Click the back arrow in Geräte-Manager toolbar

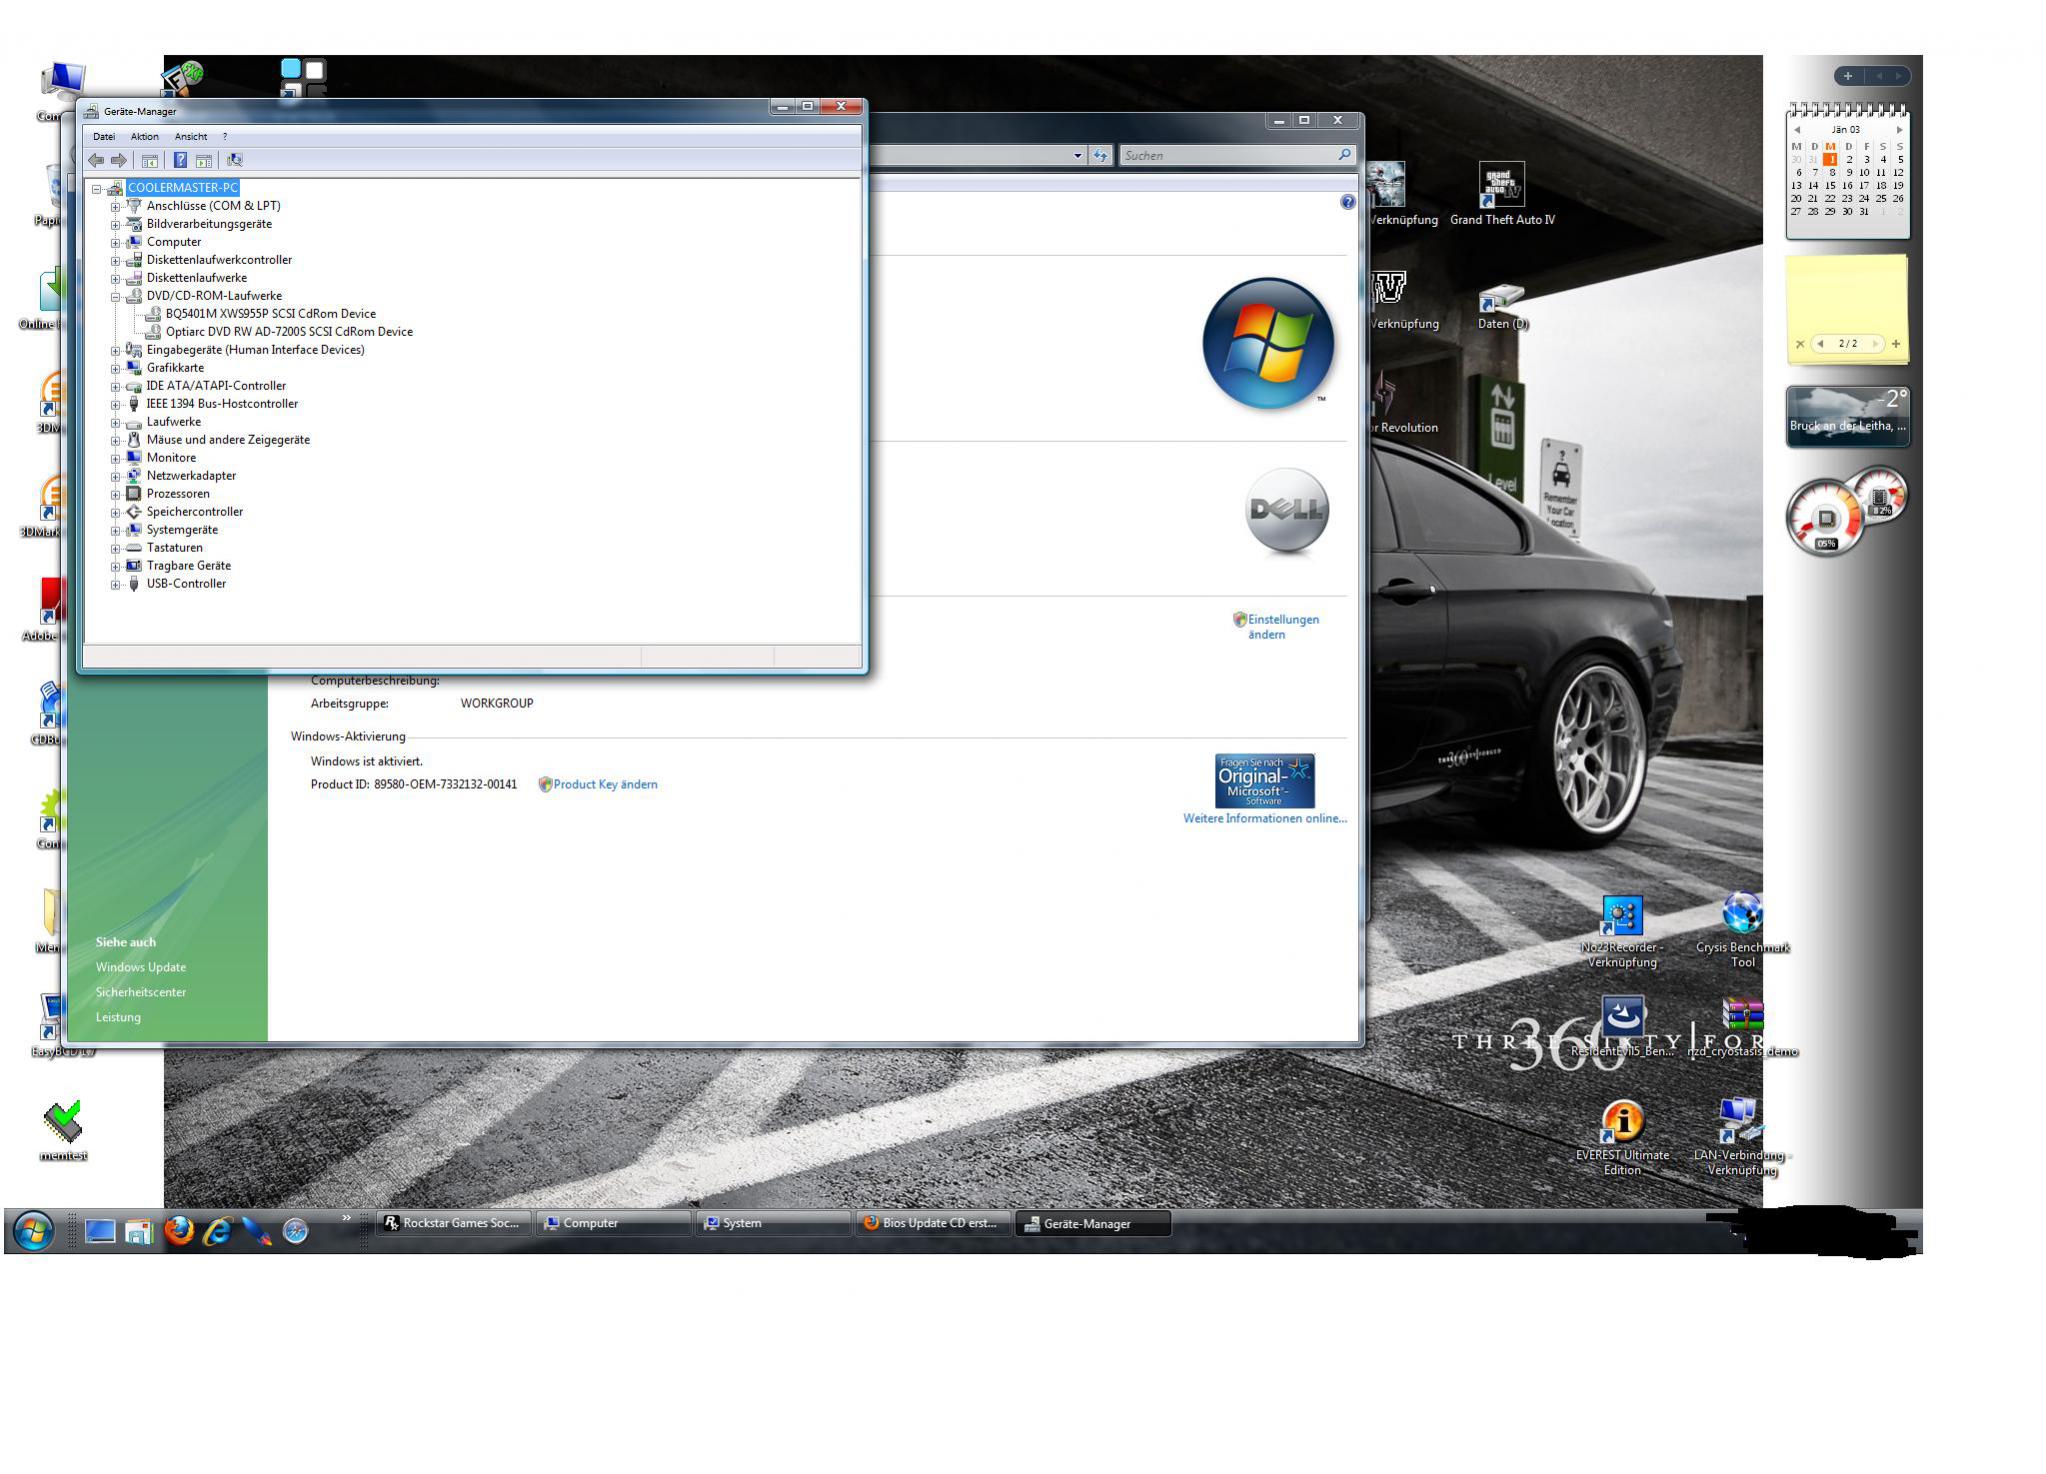point(96,160)
